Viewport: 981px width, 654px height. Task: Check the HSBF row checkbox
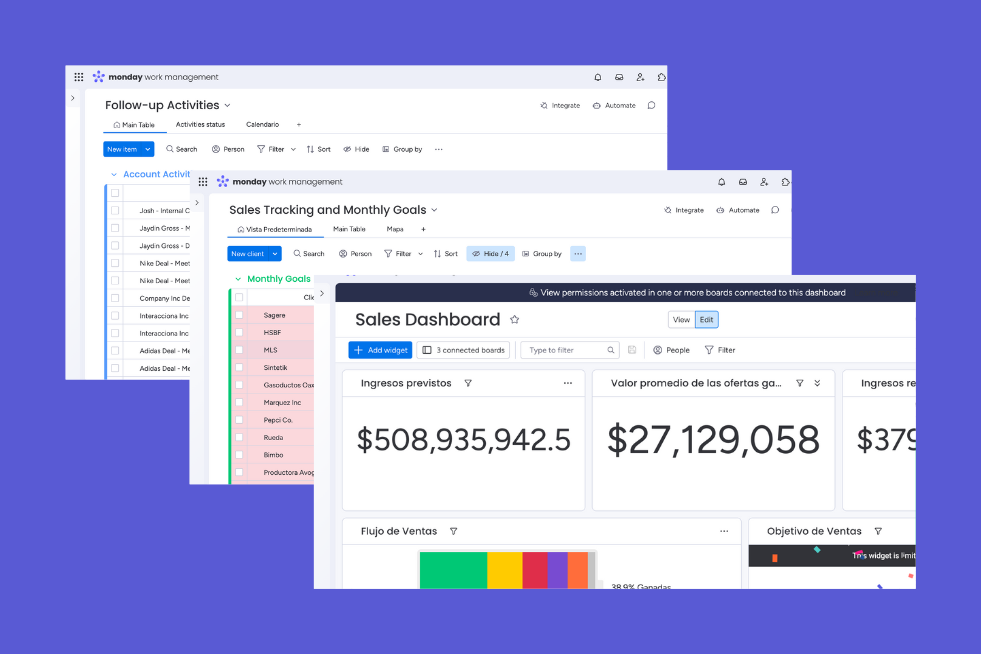pos(239,332)
